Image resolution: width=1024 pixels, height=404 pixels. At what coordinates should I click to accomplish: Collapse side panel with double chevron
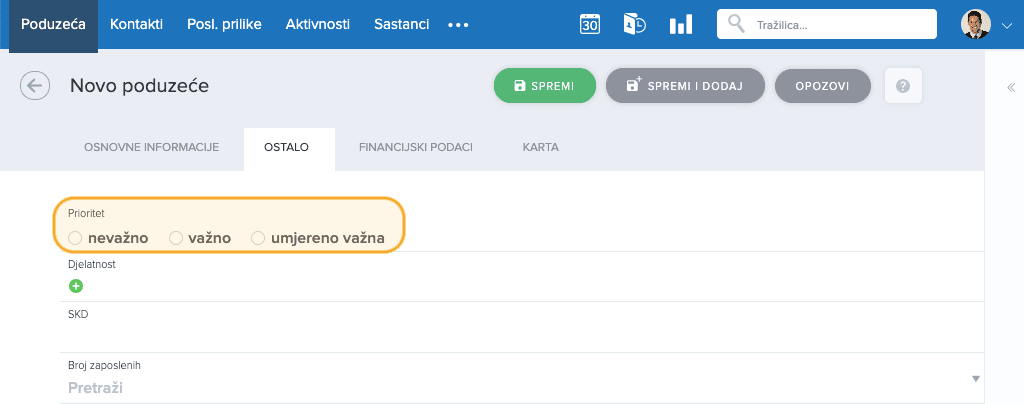pos(1011,87)
